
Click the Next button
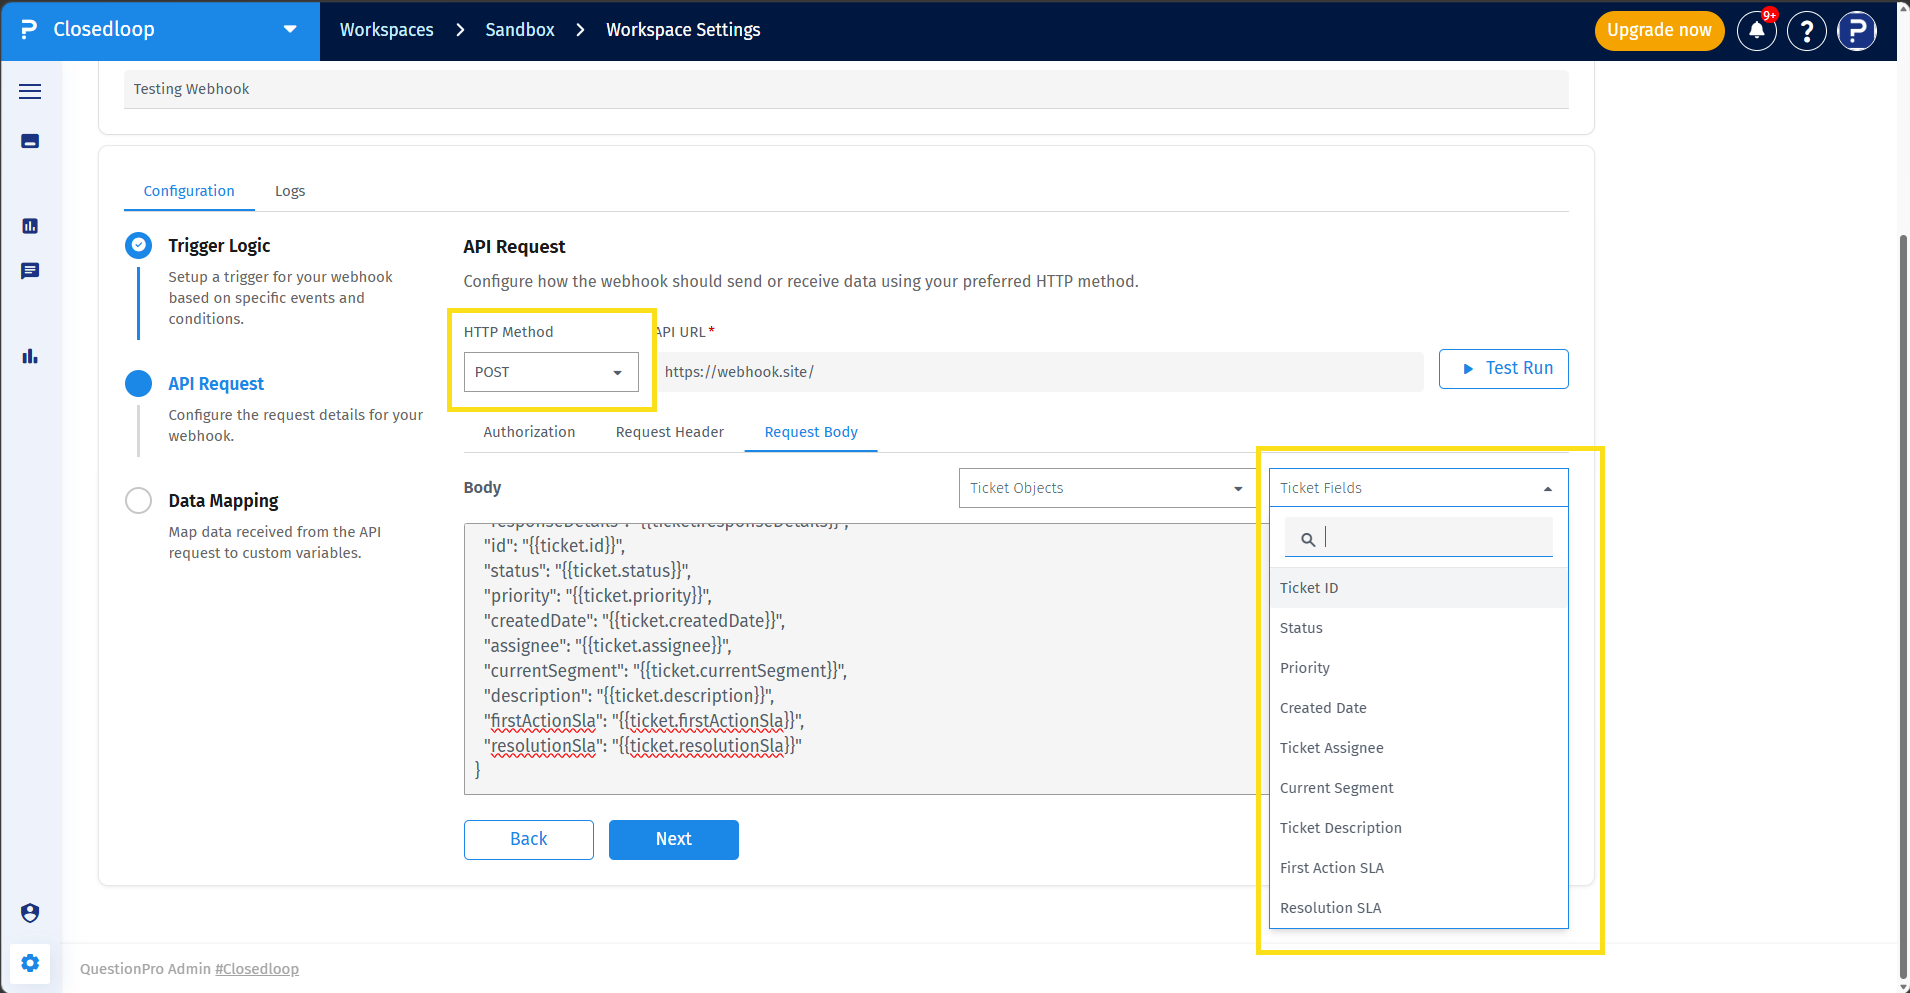pyautogui.click(x=674, y=840)
